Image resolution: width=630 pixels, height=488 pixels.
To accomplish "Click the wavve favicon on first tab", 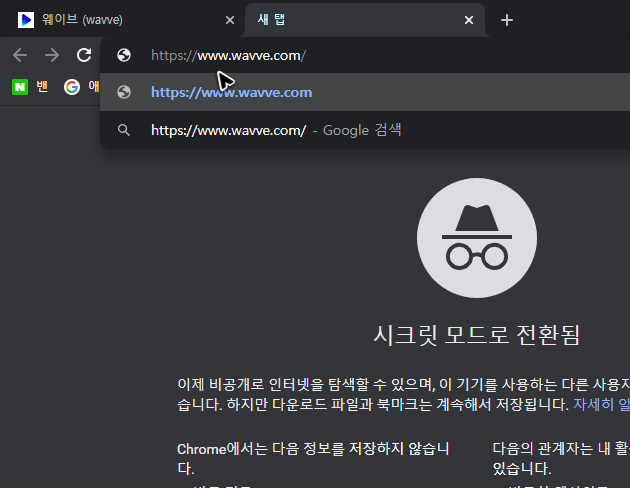I will tap(26, 20).
